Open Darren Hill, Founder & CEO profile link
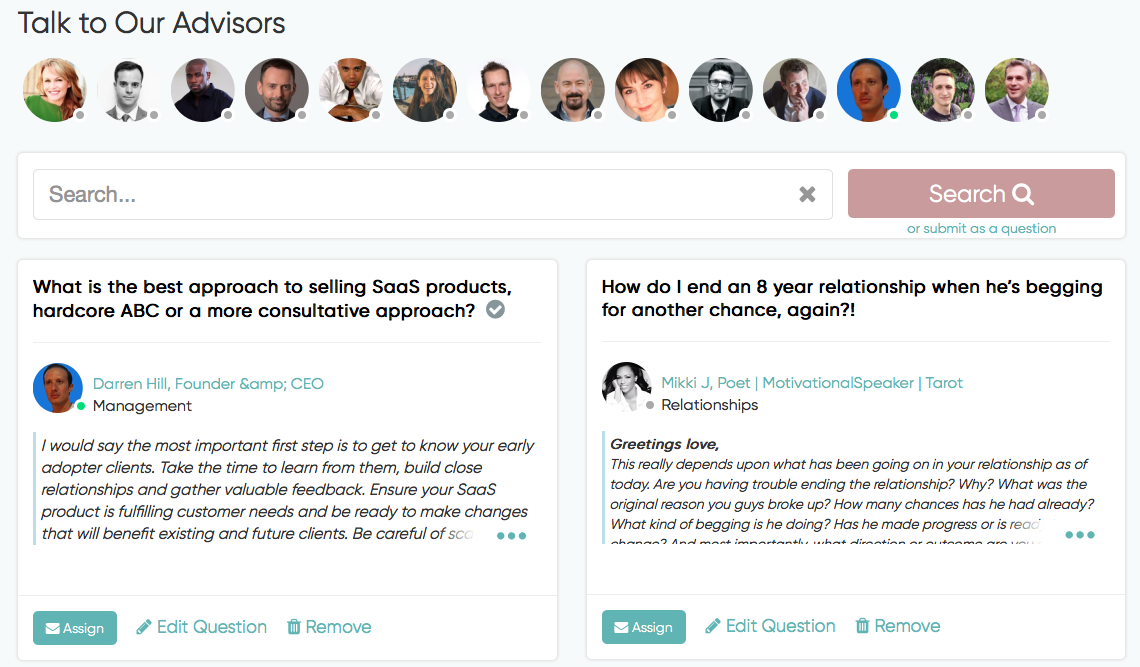 [208, 383]
